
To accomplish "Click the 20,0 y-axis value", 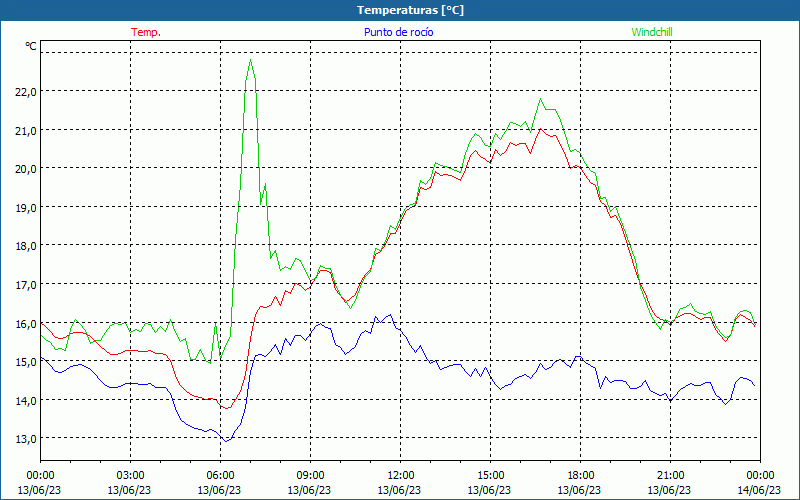I will coord(26,169).
